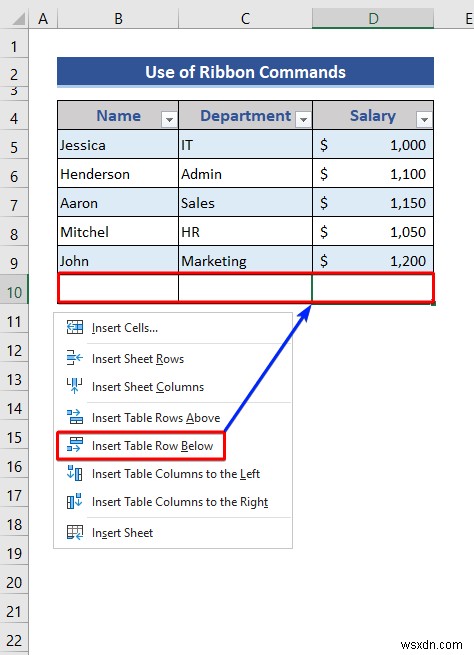Click Insert Table Columns to the Right icon
The image size is (474, 655).
coord(75,501)
